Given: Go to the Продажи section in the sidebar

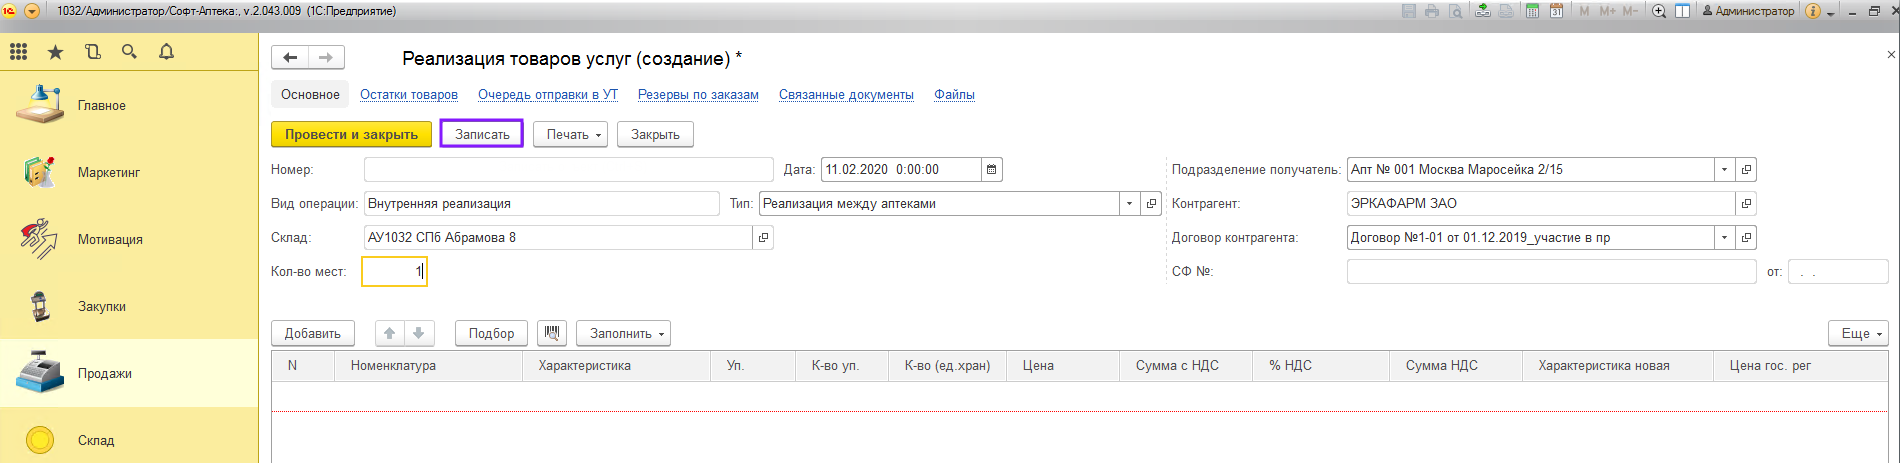Looking at the screenshot, I should tap(104, 373).
